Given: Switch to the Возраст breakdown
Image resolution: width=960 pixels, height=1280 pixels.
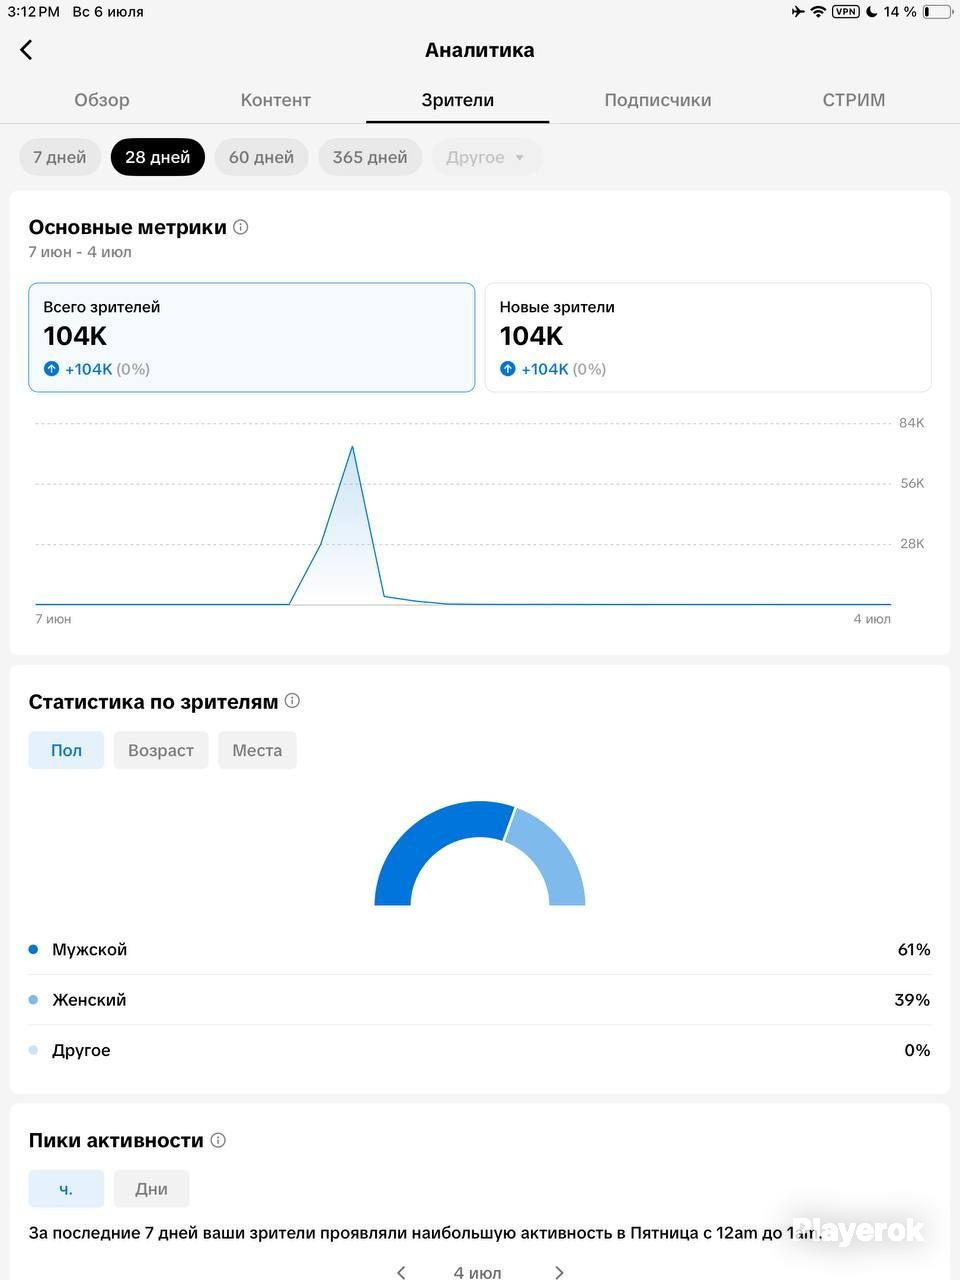Looking at the screenshot, I should coord(161,750).
